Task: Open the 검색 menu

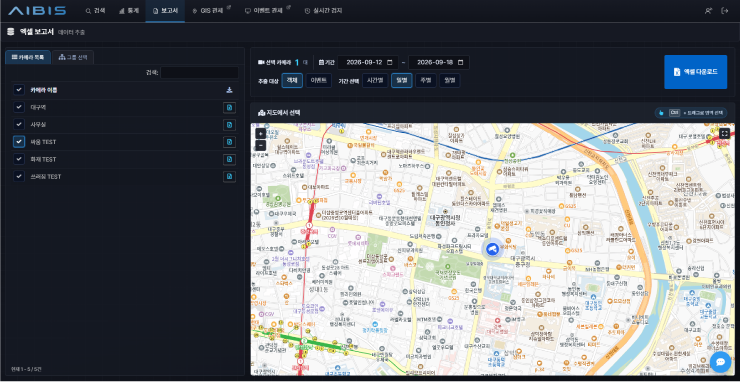Action: 95,10
